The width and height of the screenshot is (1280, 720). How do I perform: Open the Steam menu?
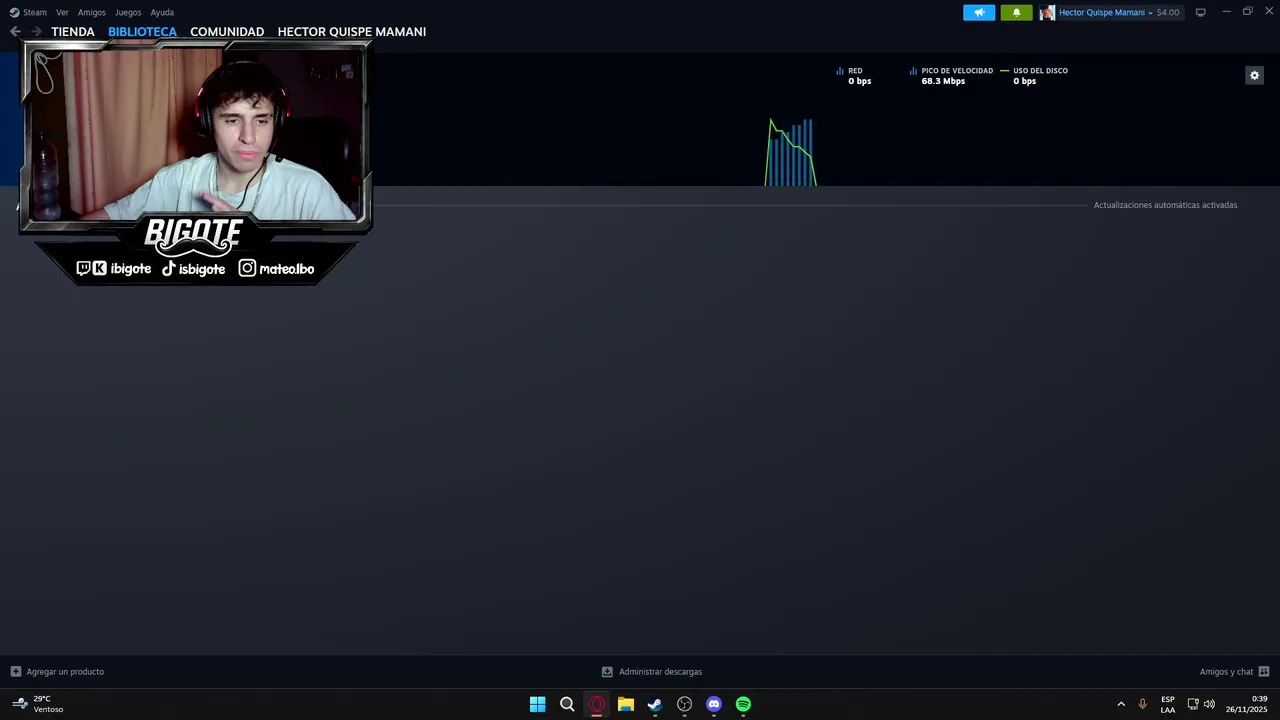28,12
